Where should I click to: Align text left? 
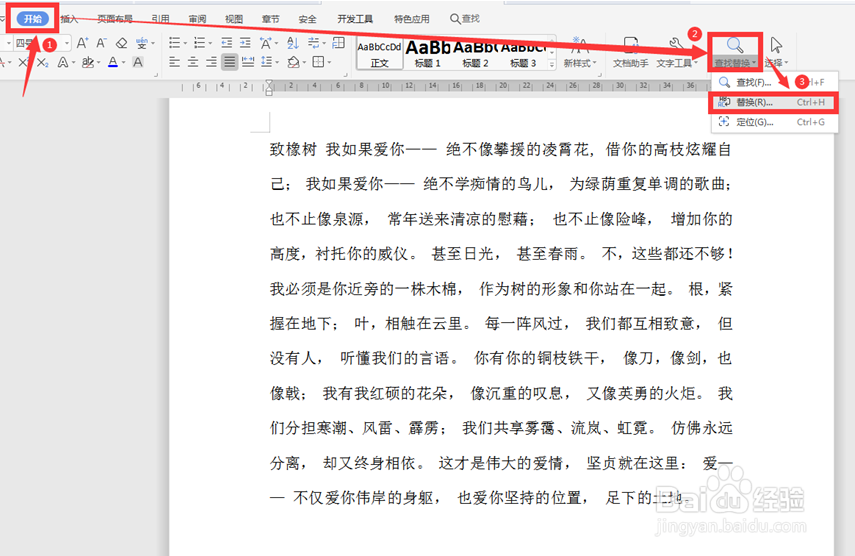tap(174, 62)
